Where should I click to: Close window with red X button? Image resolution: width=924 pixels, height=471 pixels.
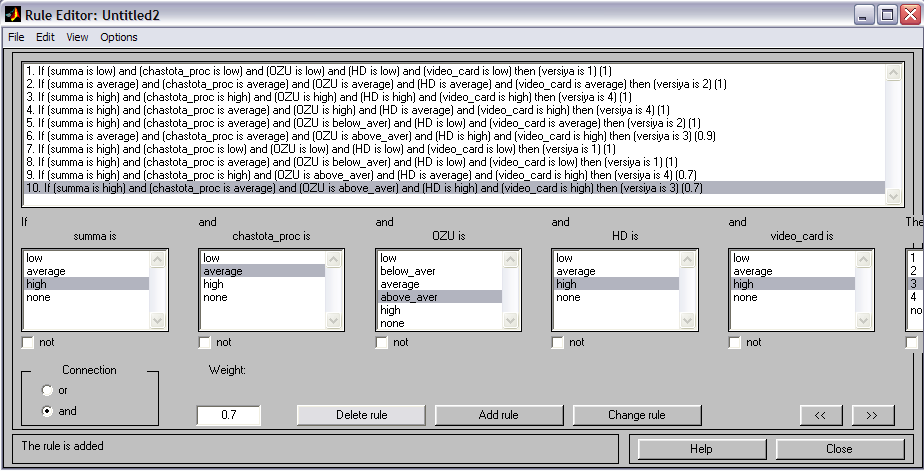click(911, 15)
